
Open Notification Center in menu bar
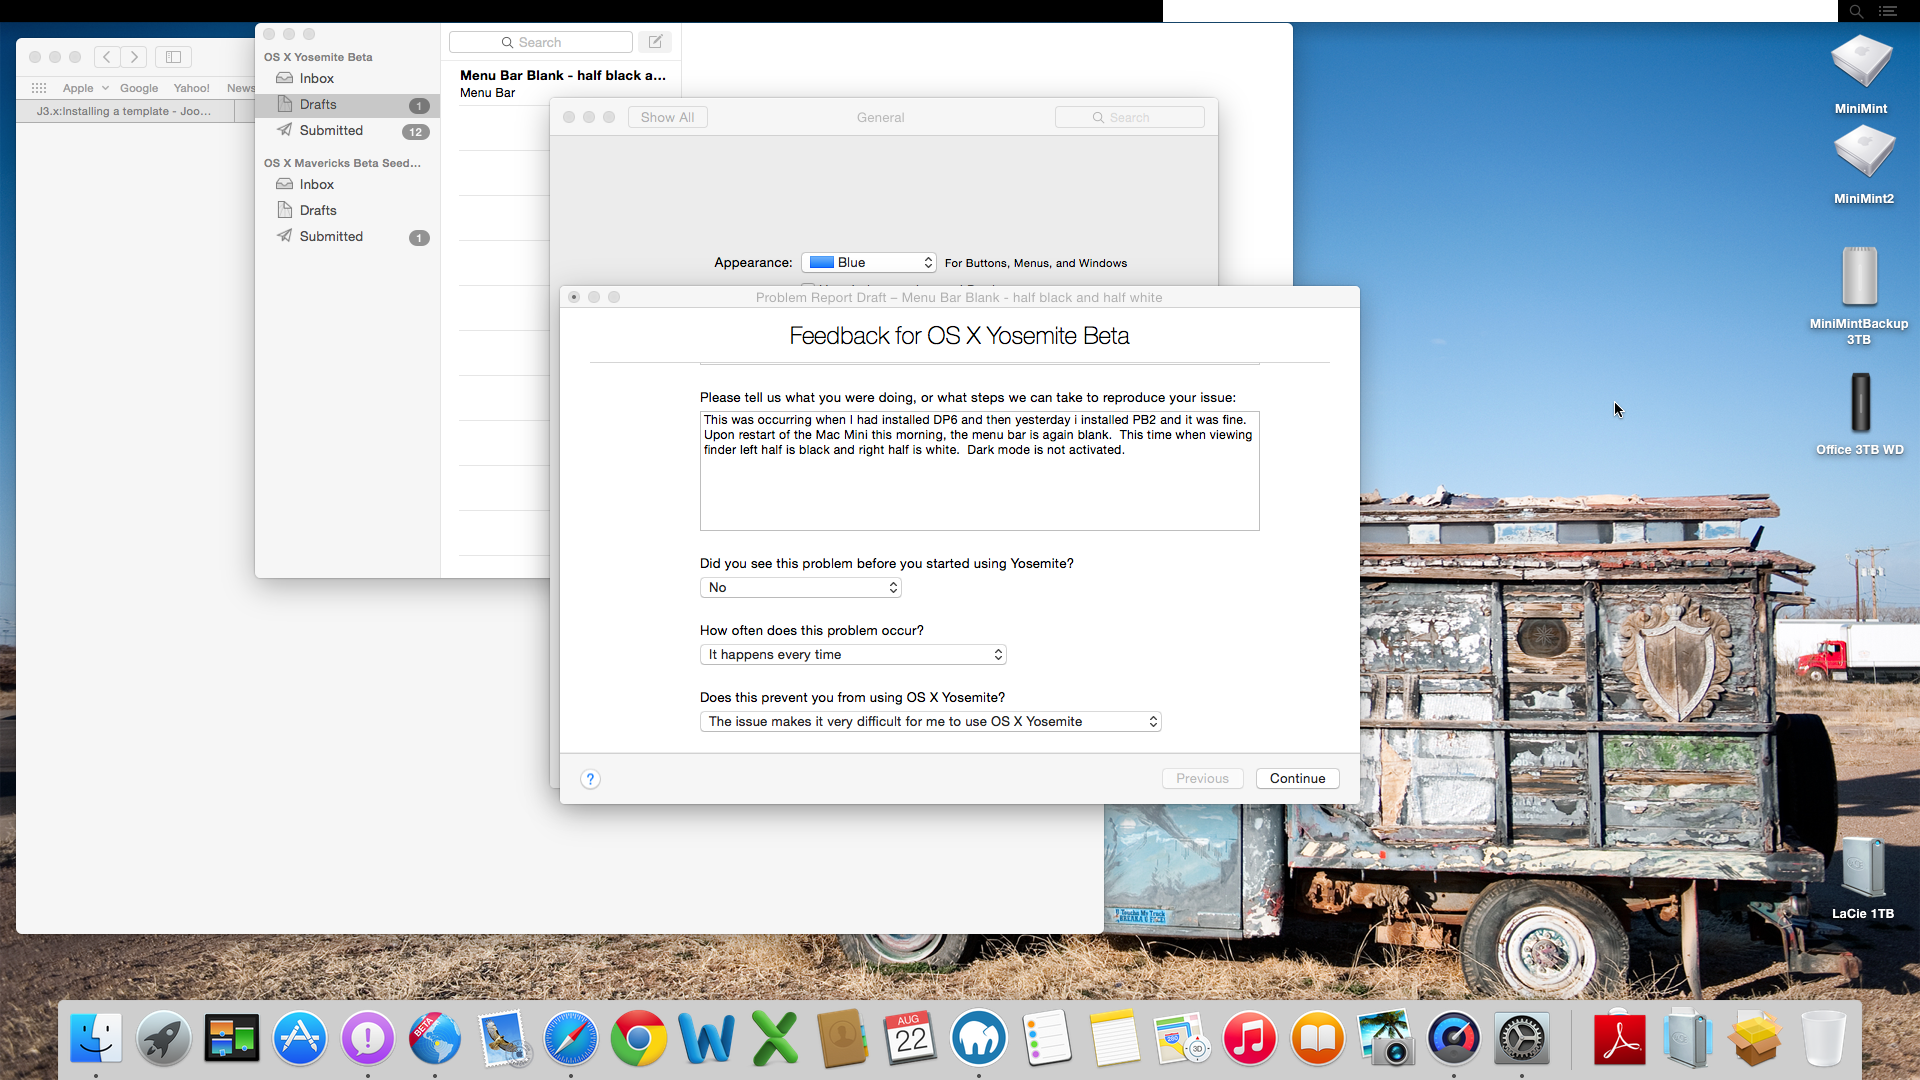tap(1888, 11)
